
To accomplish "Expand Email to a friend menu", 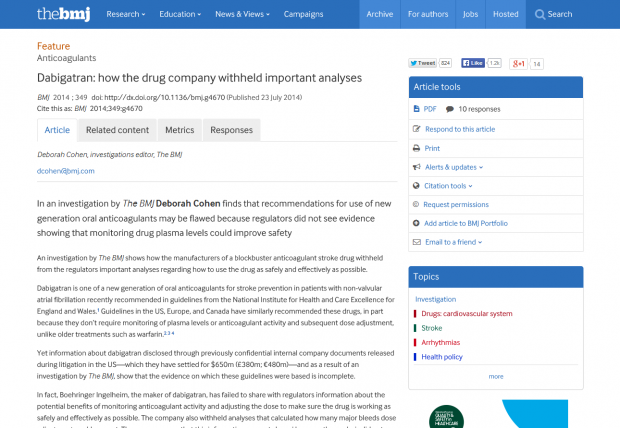I will tap(454, 242).
